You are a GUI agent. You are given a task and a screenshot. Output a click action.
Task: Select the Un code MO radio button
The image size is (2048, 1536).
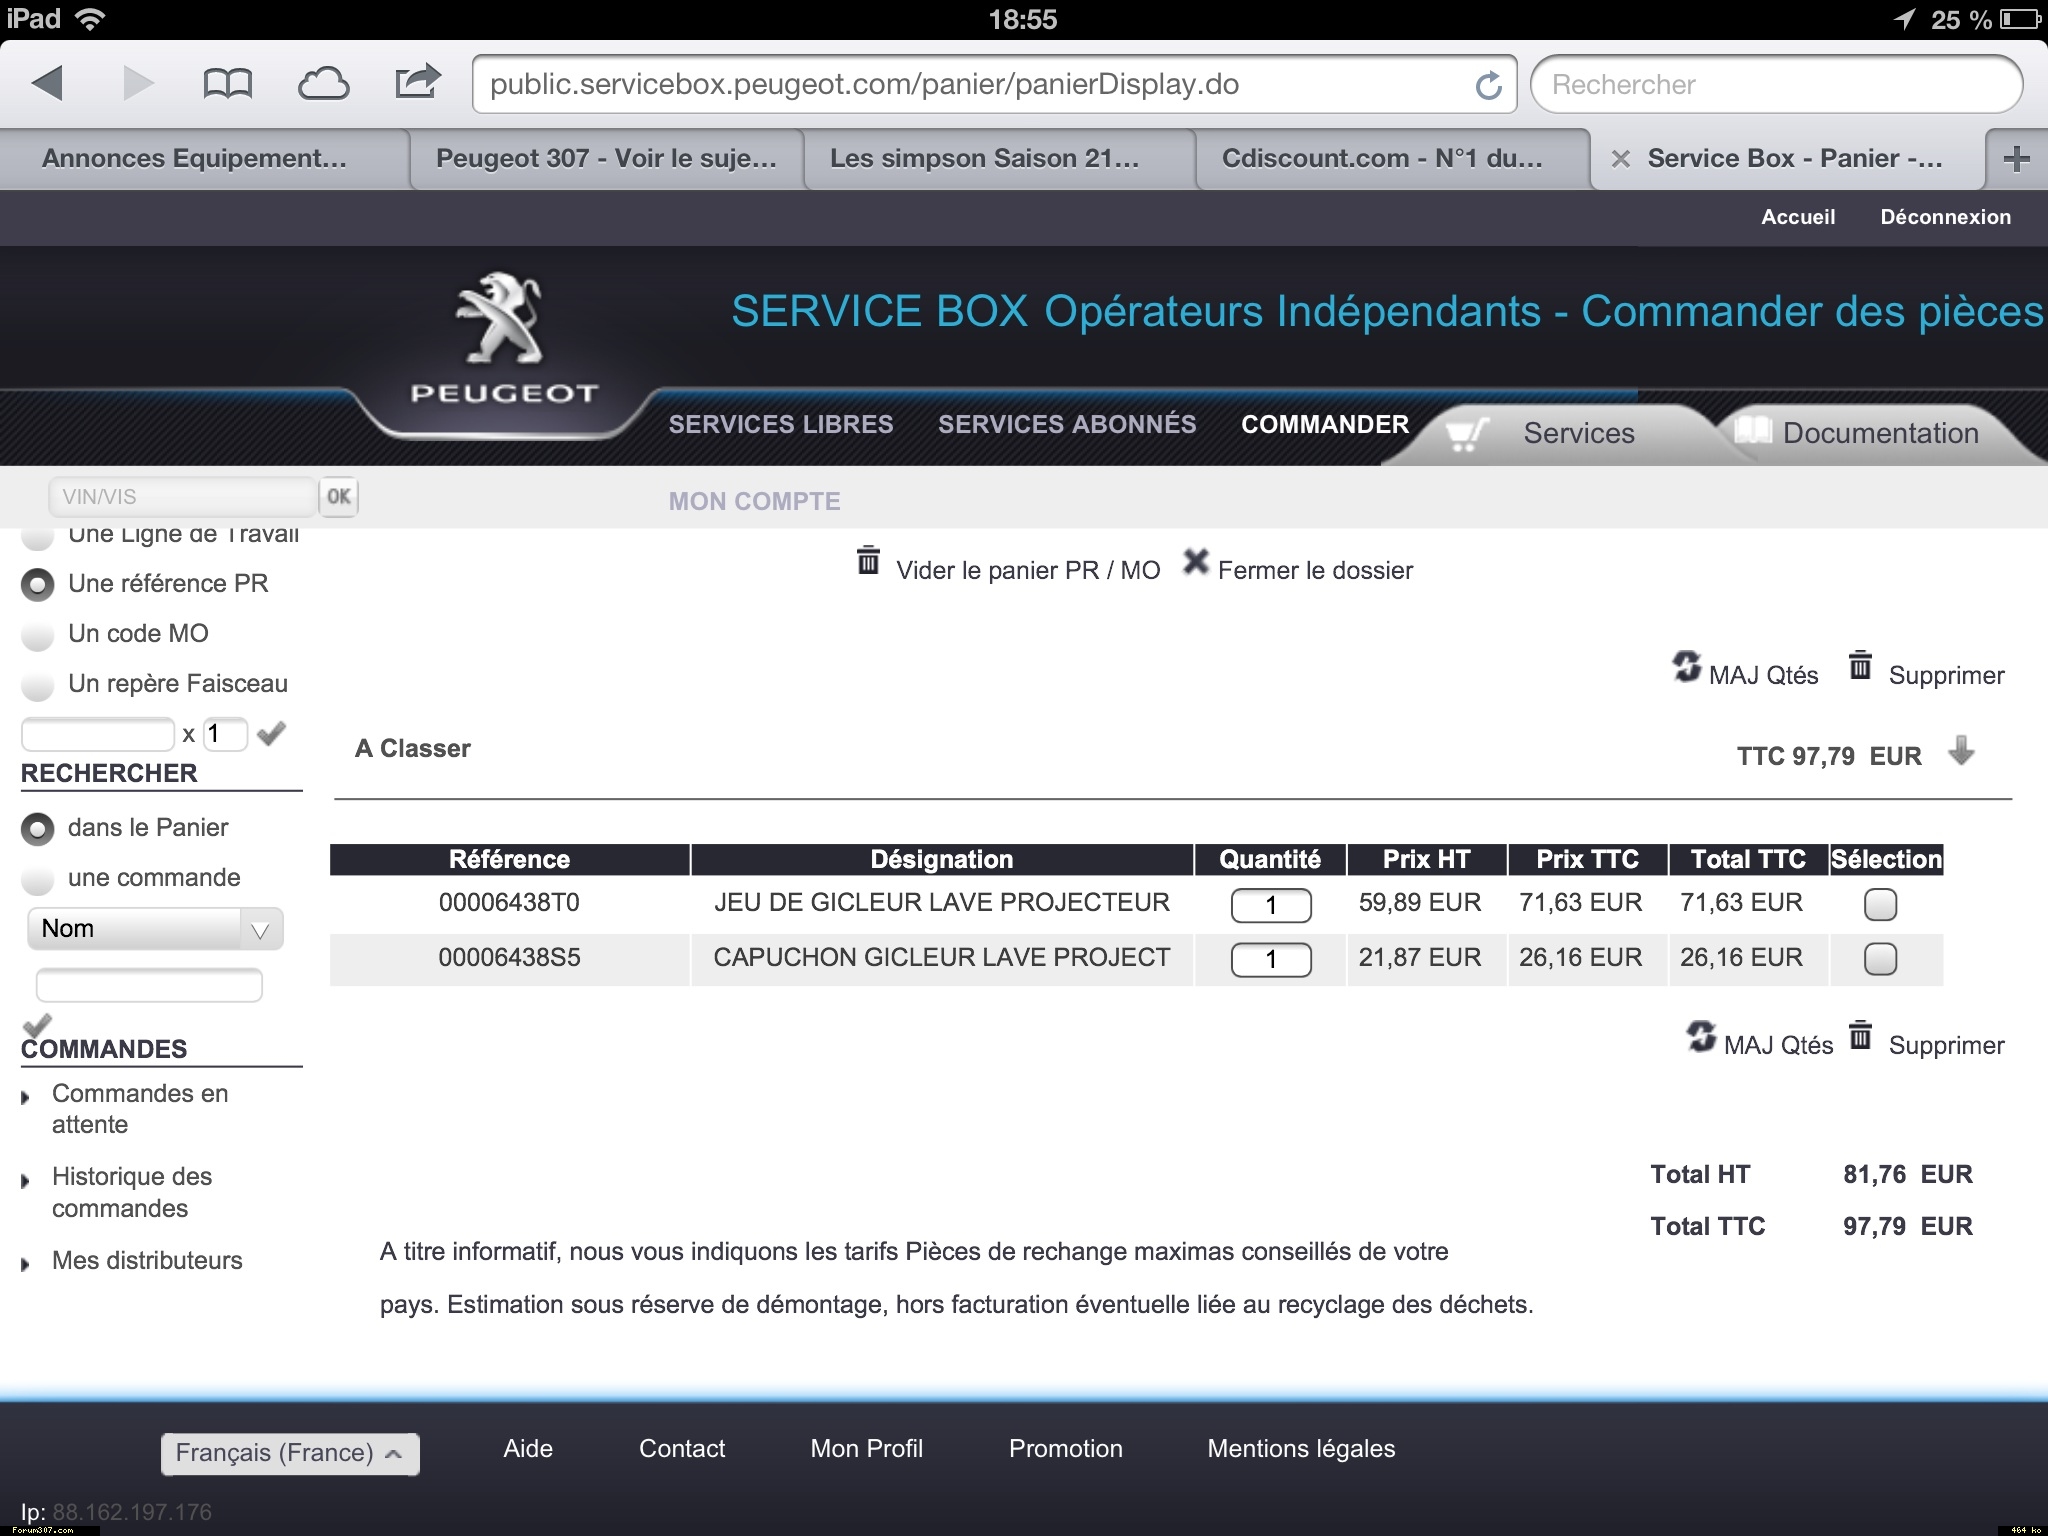[x=37, y=634]
